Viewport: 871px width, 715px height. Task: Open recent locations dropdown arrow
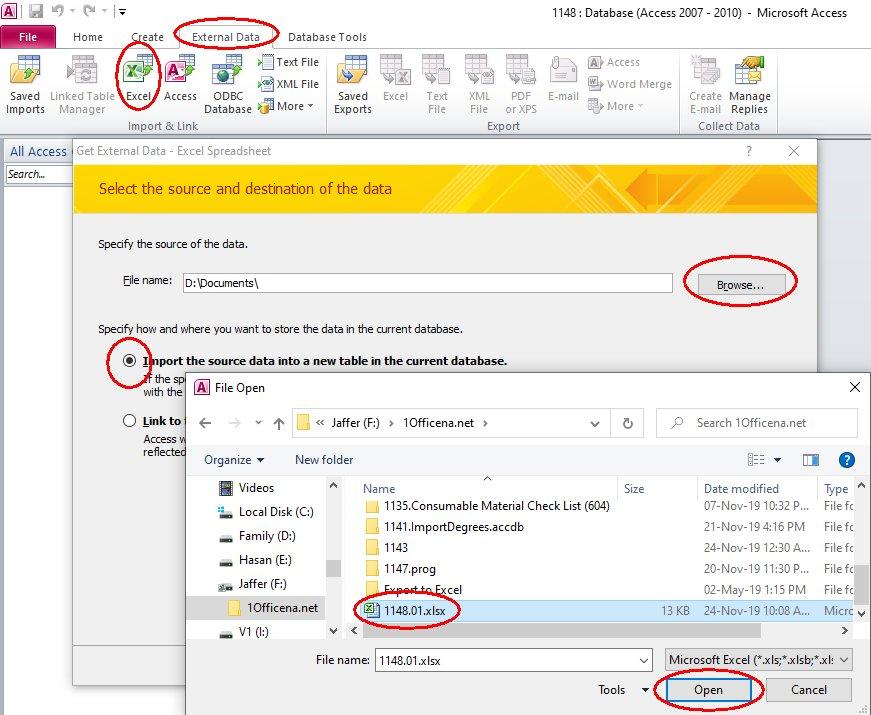click(x=258, y=423)
